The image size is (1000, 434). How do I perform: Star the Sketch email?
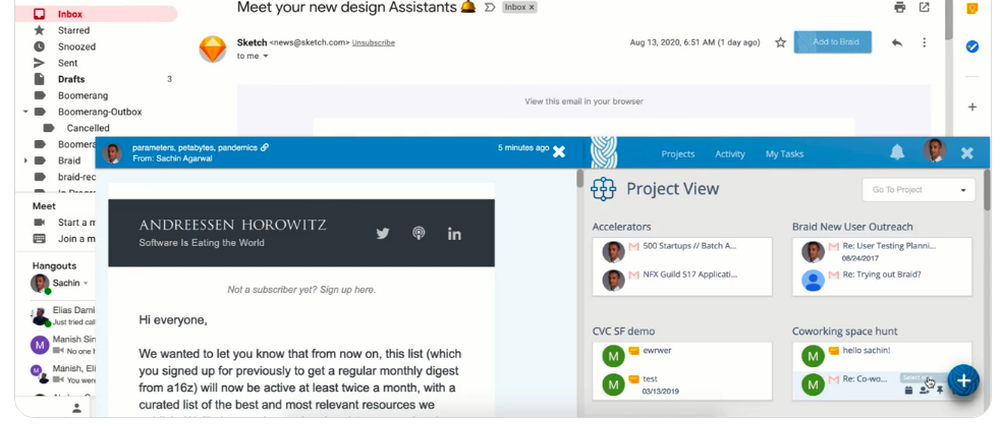tap(780, 43)
